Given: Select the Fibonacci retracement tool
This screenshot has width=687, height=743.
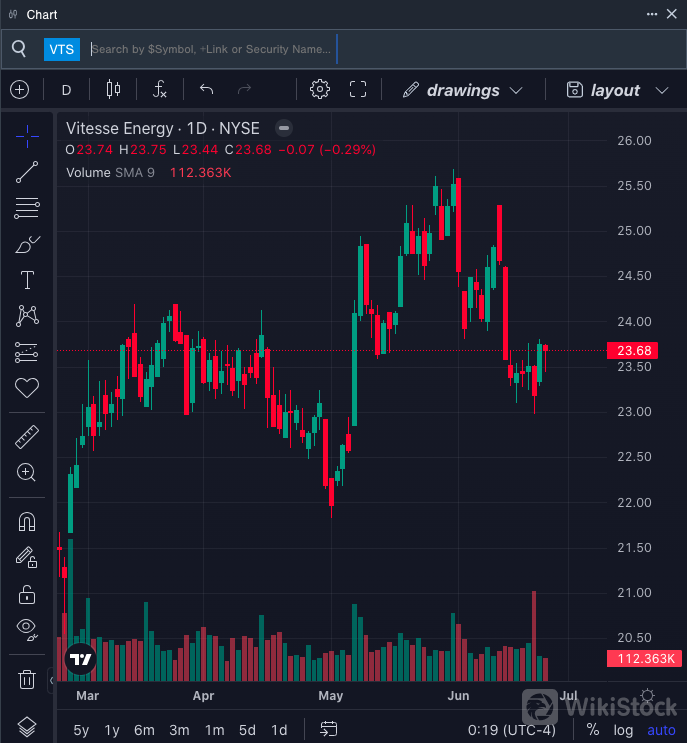Looking at the screenshot, I should coord(27,209).
